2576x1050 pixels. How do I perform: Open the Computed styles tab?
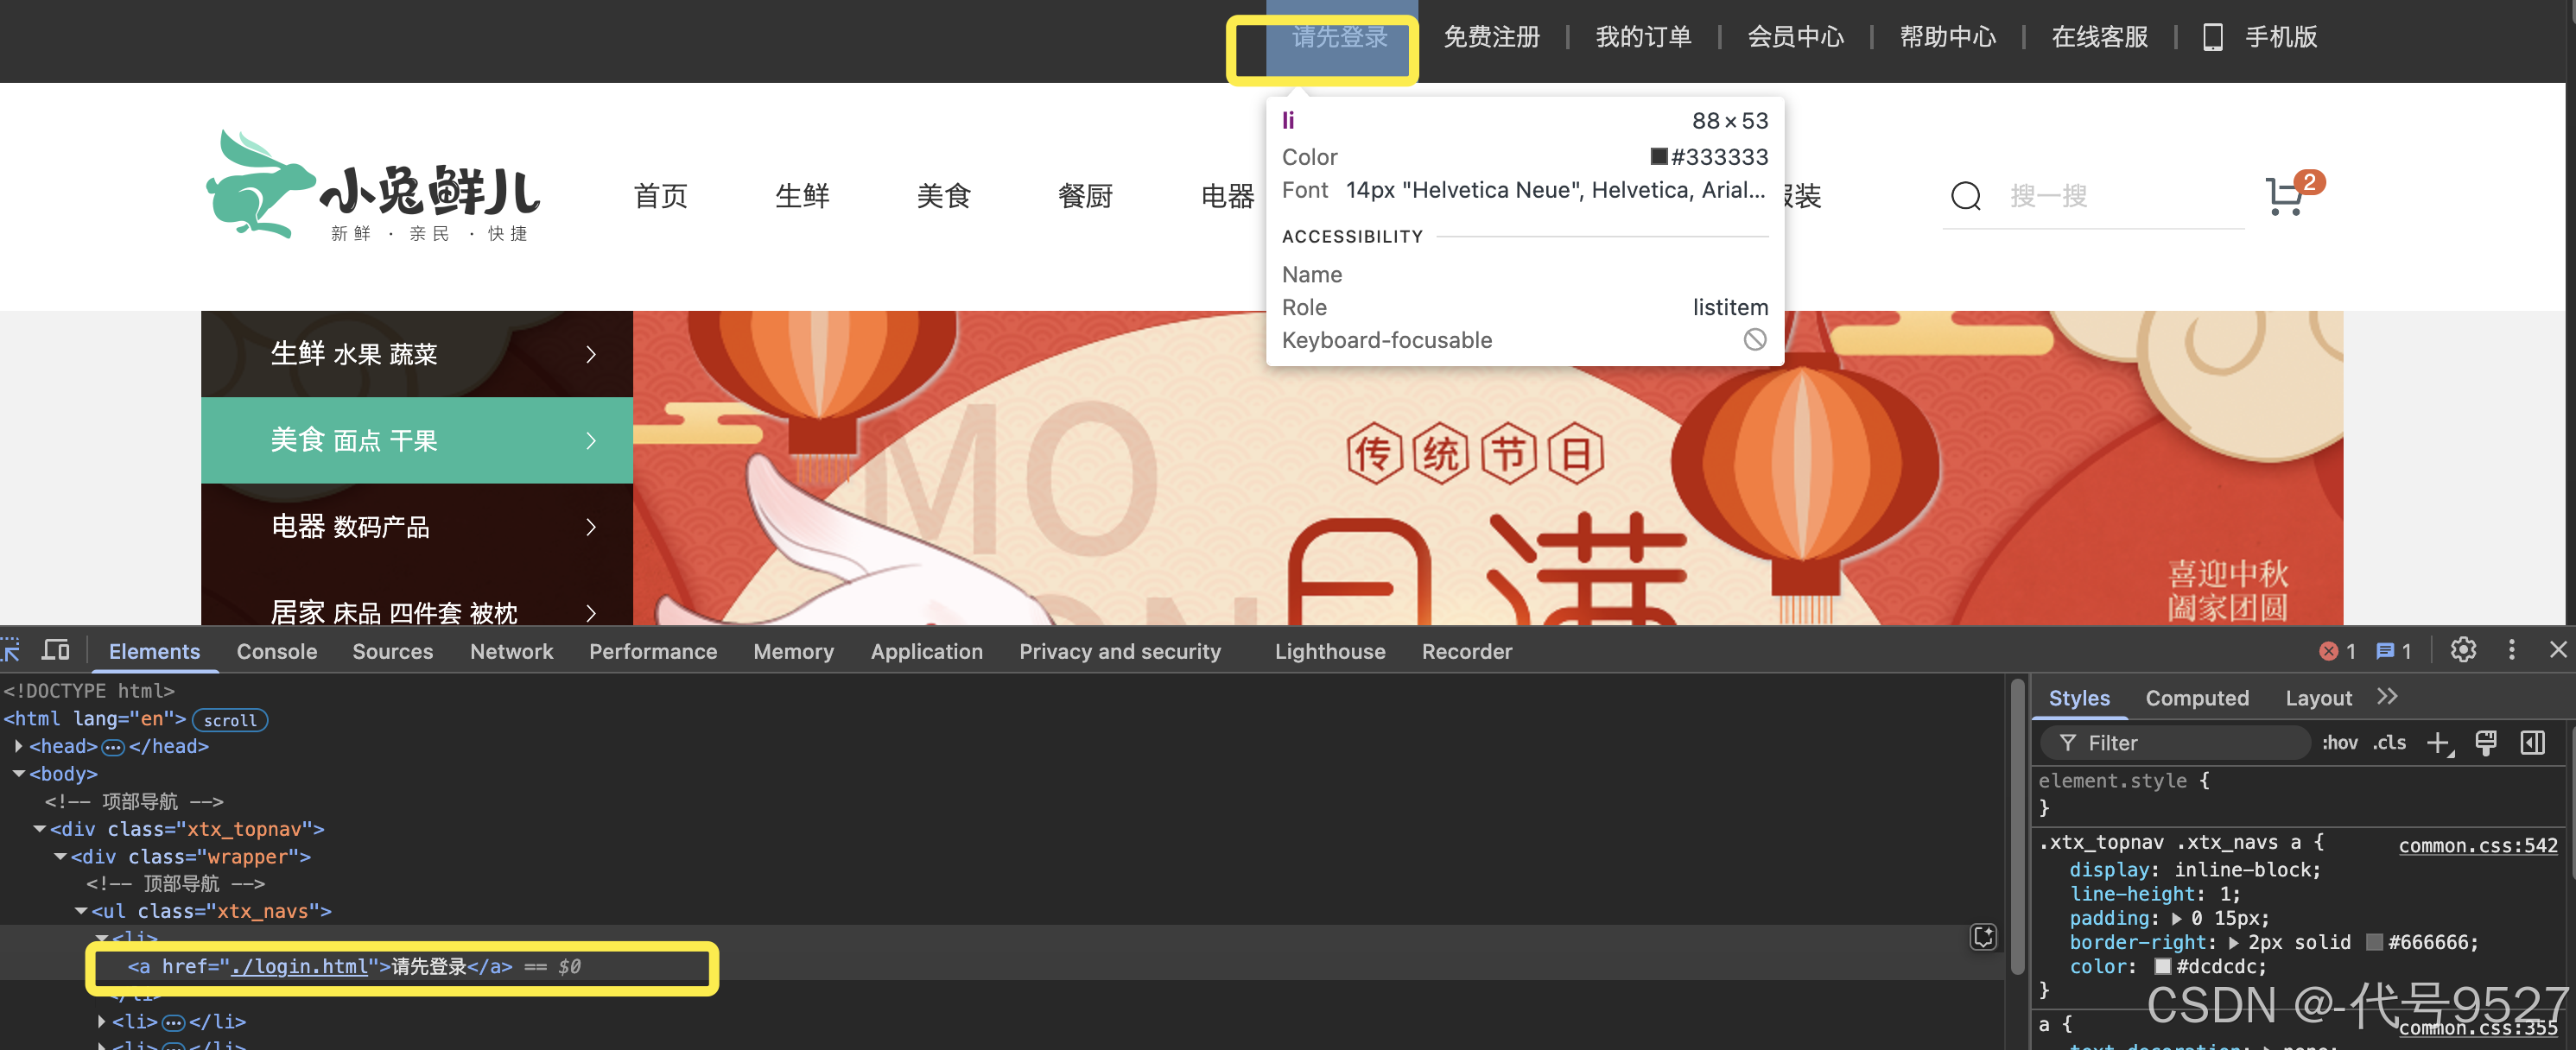point(2196,698)
